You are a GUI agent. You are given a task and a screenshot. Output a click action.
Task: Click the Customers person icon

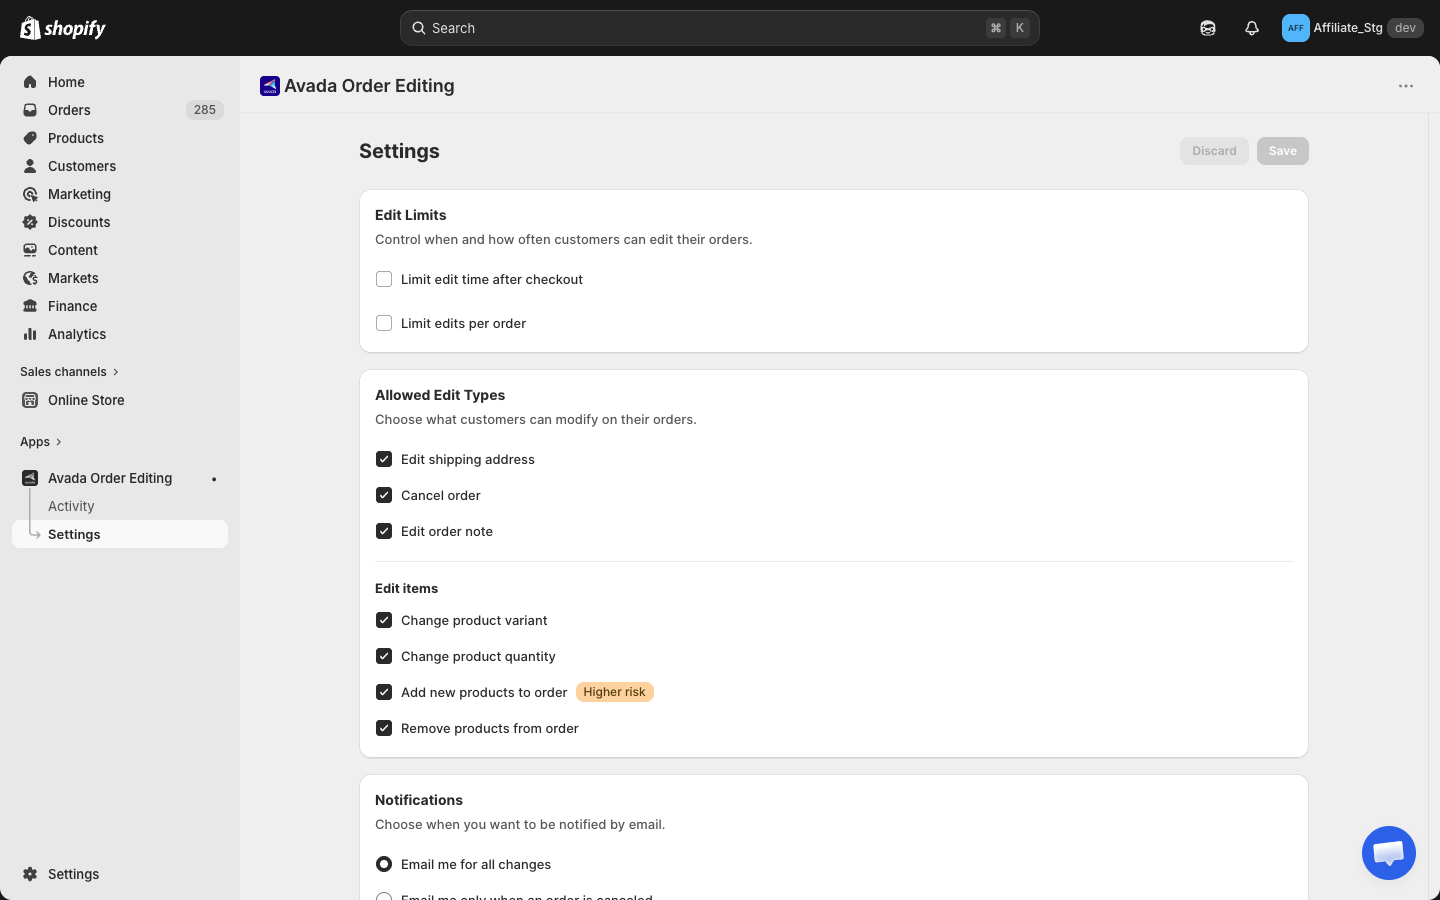tap(30, 166)
